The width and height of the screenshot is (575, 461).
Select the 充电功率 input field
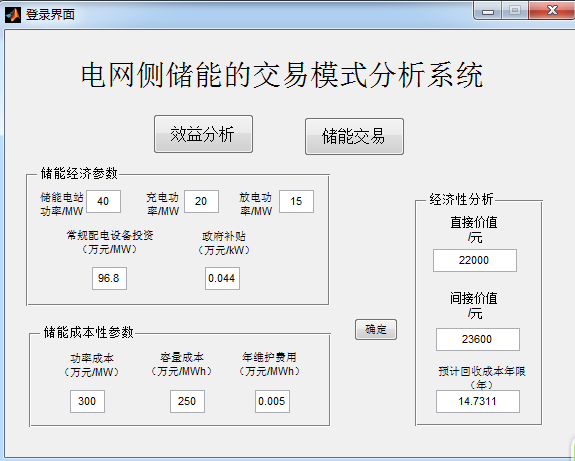(x=201, y=201)
